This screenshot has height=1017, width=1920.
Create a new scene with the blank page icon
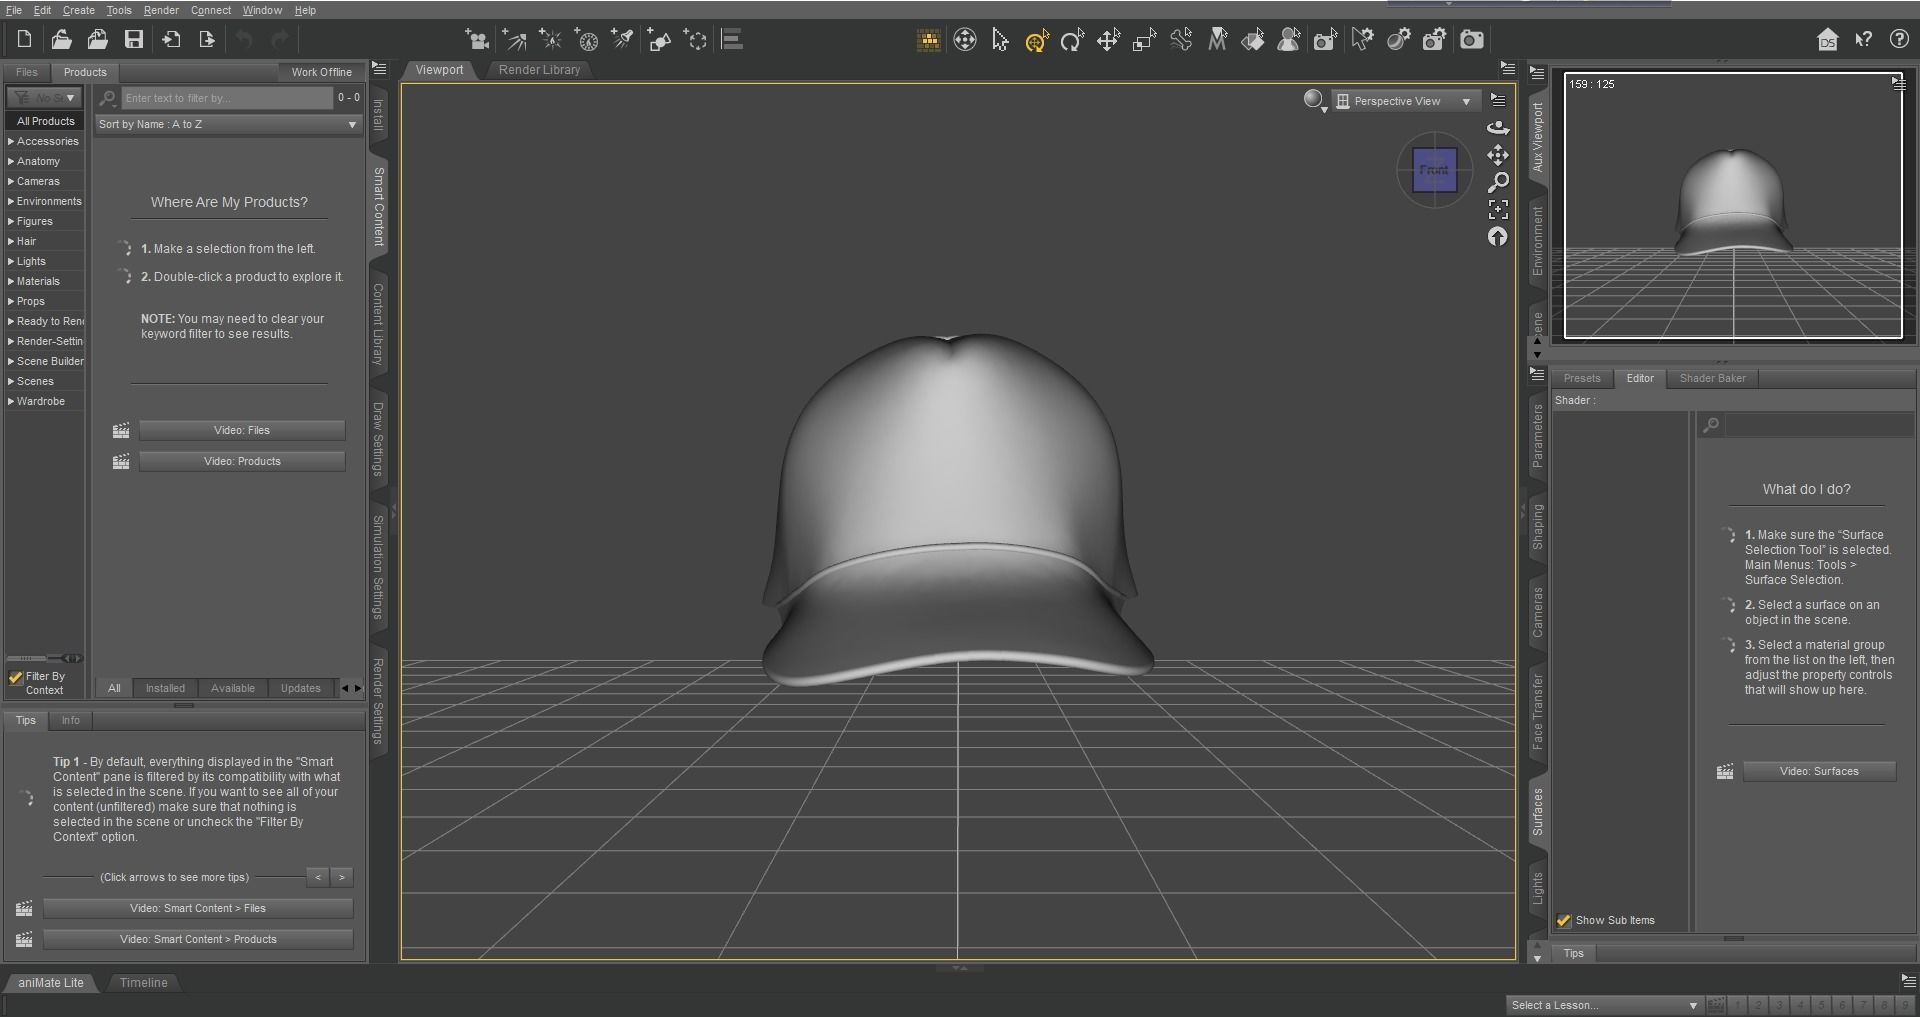25,40
